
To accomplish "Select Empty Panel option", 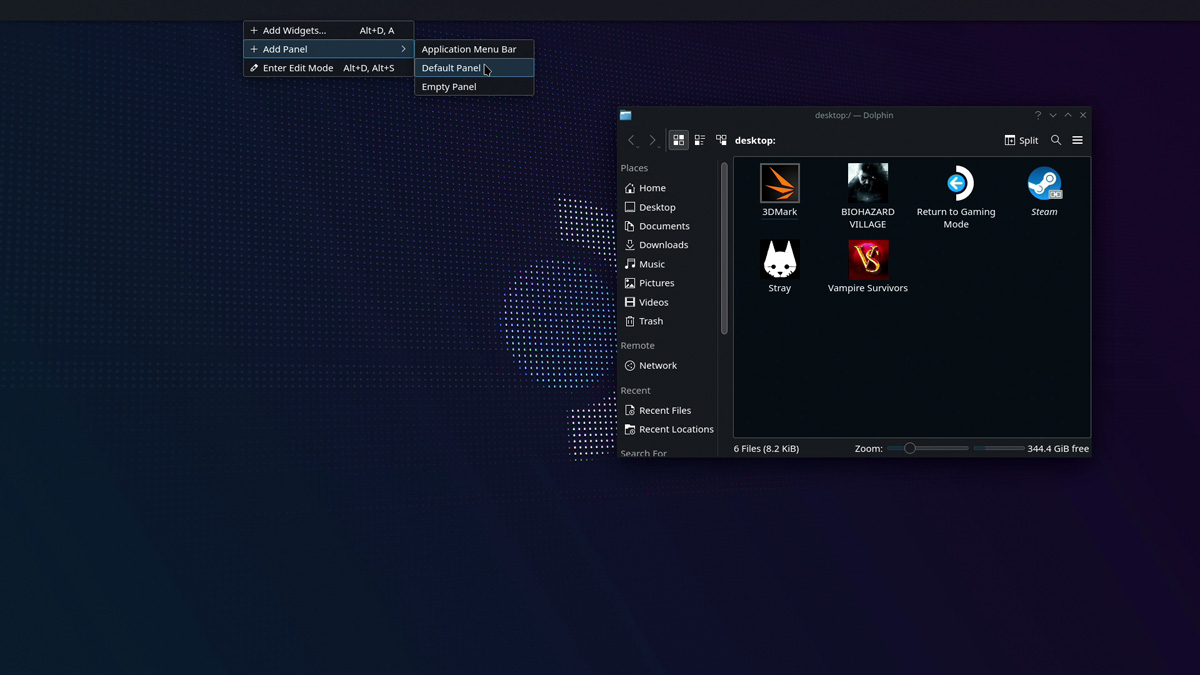I will click(474, 87).
